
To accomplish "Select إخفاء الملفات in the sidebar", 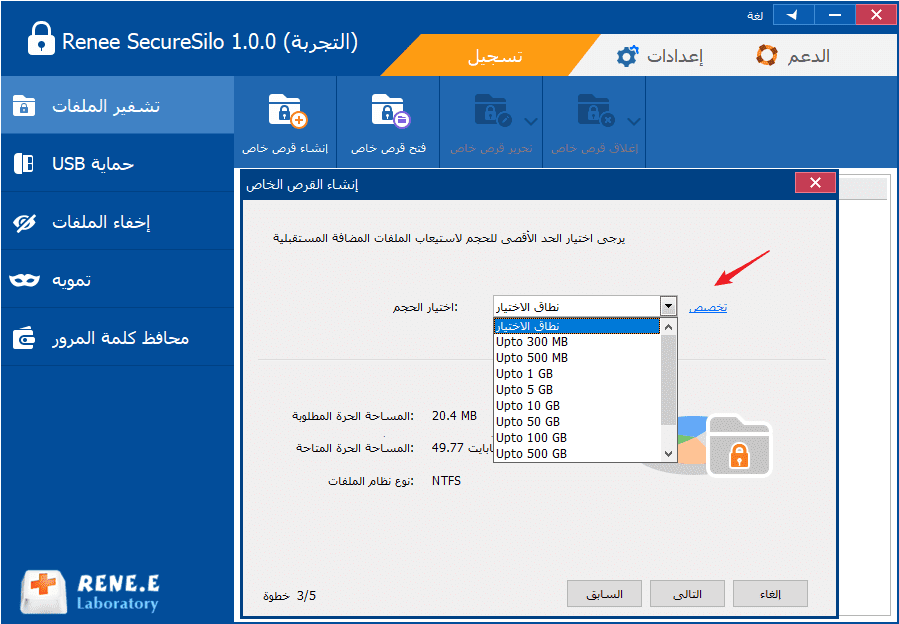I will 117,221.
